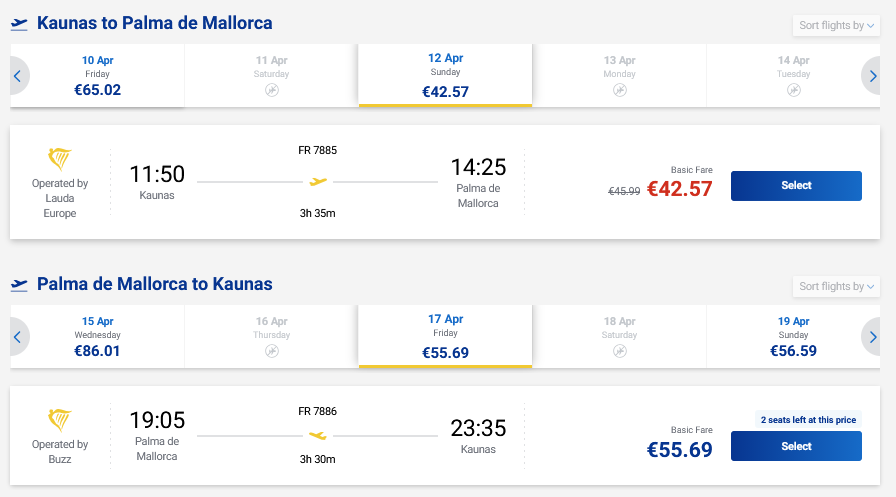Click the plane icon beside Kaunas to Palma heading
The height and width of the screenshot is (497, 896).
19,23
